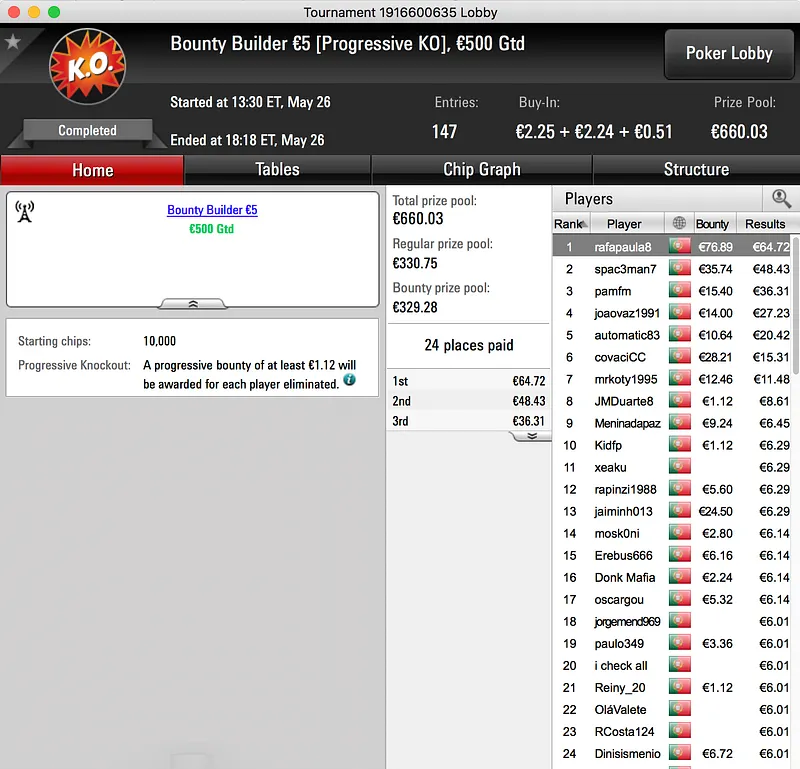
Task: Sort players by Bounty column
Action: tap(712, 224)
